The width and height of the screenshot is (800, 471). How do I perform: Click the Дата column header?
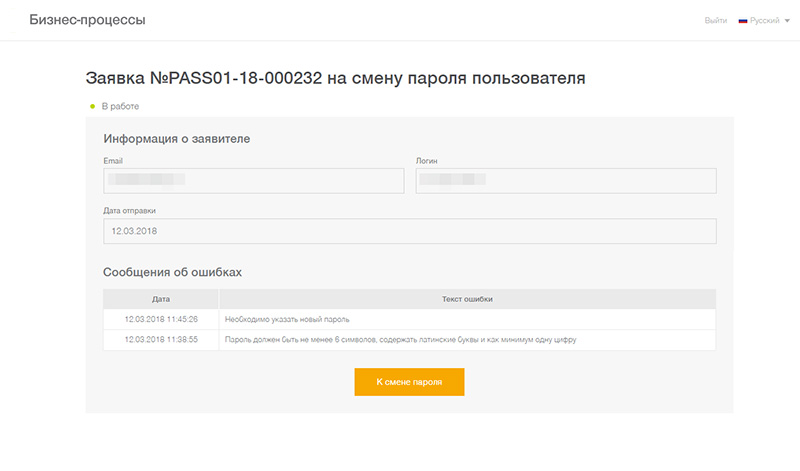(161, 299)
